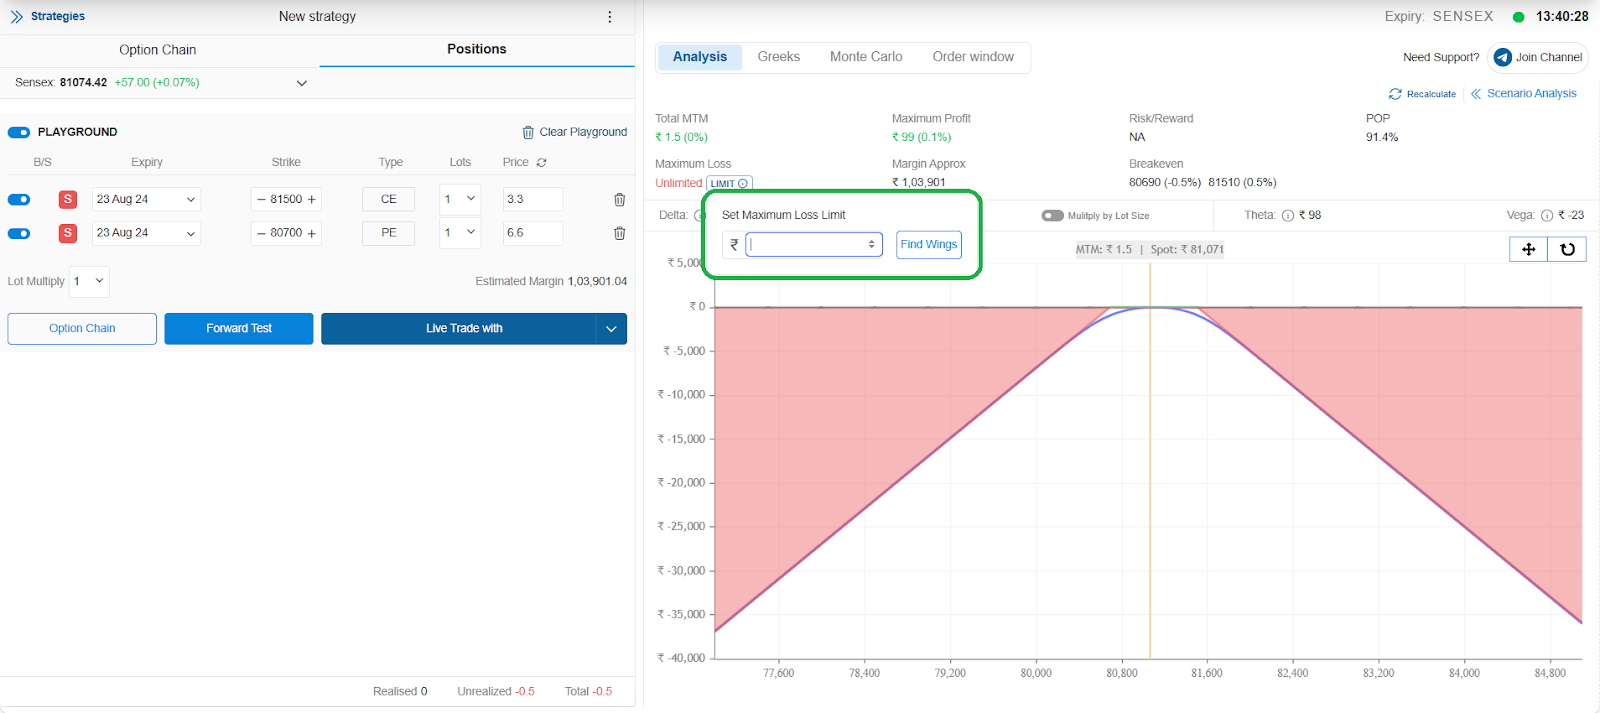The width and height of the screenshot is (1600, 713).
Task: Click the 3.3 price field
Action: click(533, 199)
